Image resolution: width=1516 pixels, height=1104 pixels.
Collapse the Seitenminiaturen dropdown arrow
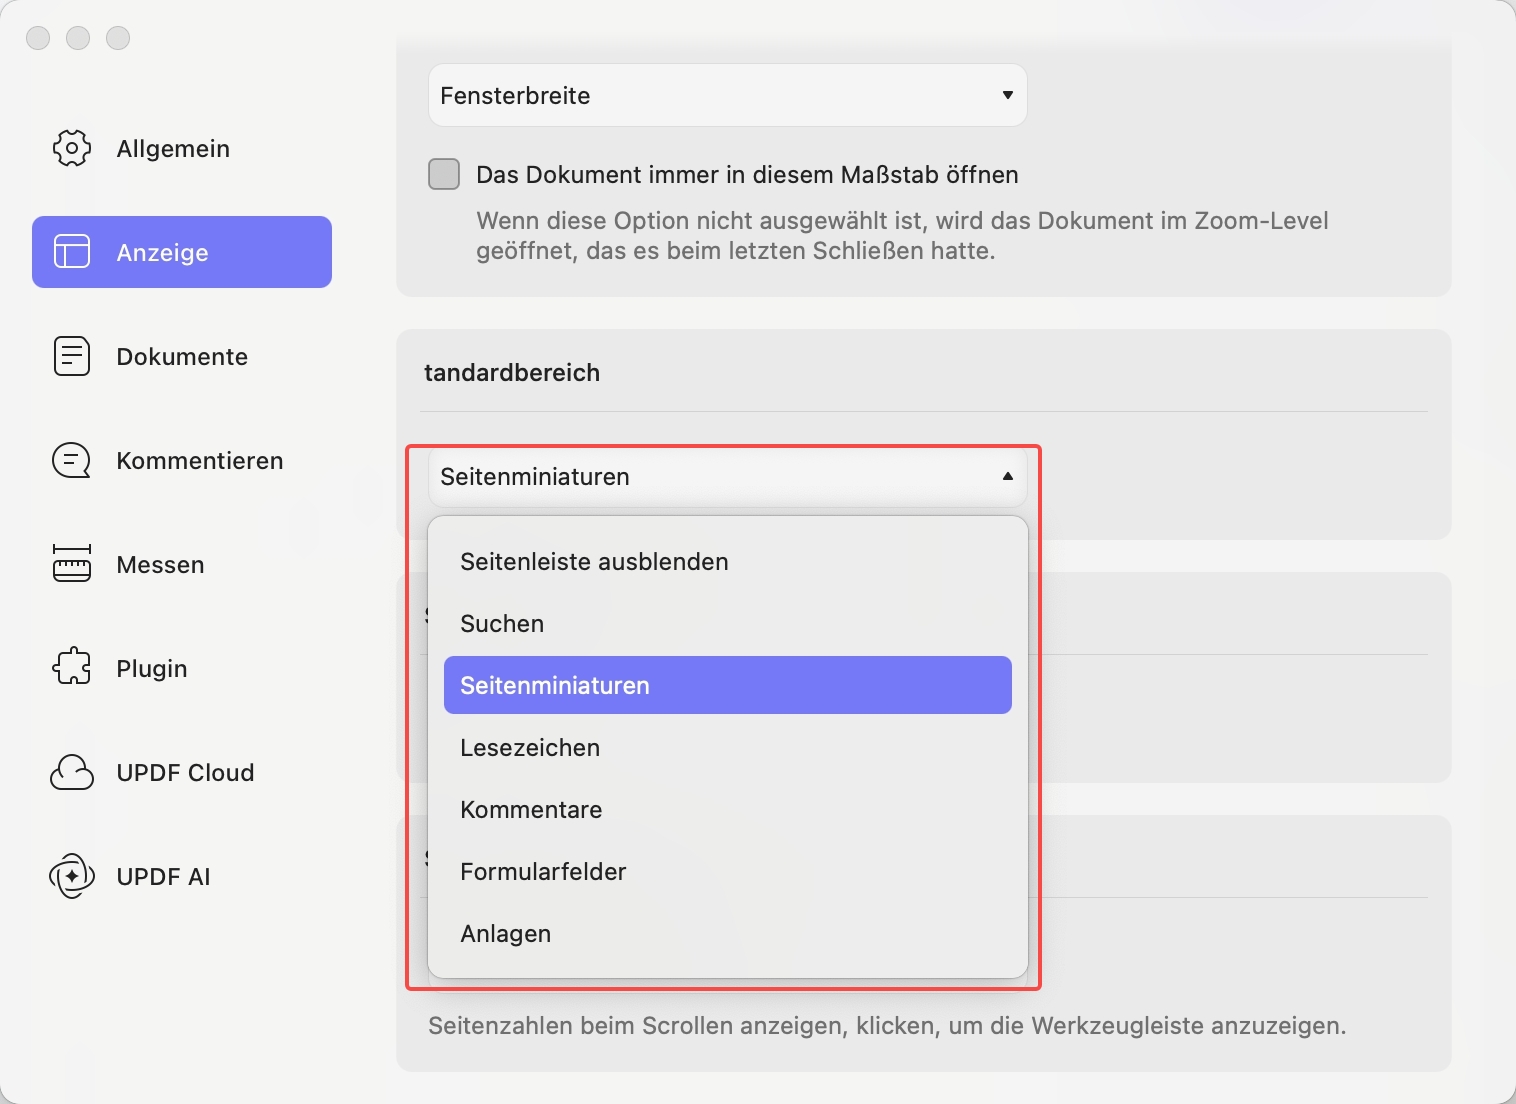1008,476
